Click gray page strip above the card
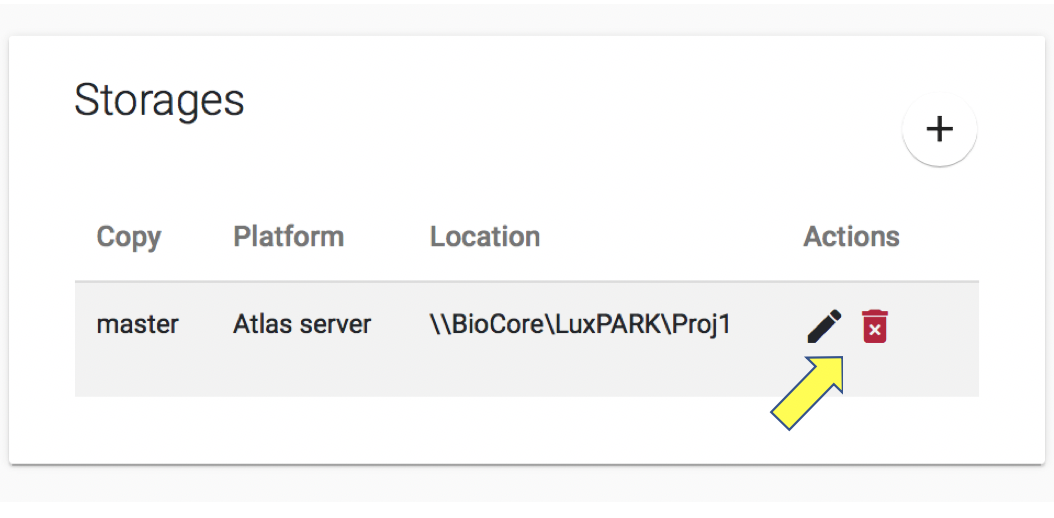The width and height of the screenshot is (1054, 518). tap(500, 15)
